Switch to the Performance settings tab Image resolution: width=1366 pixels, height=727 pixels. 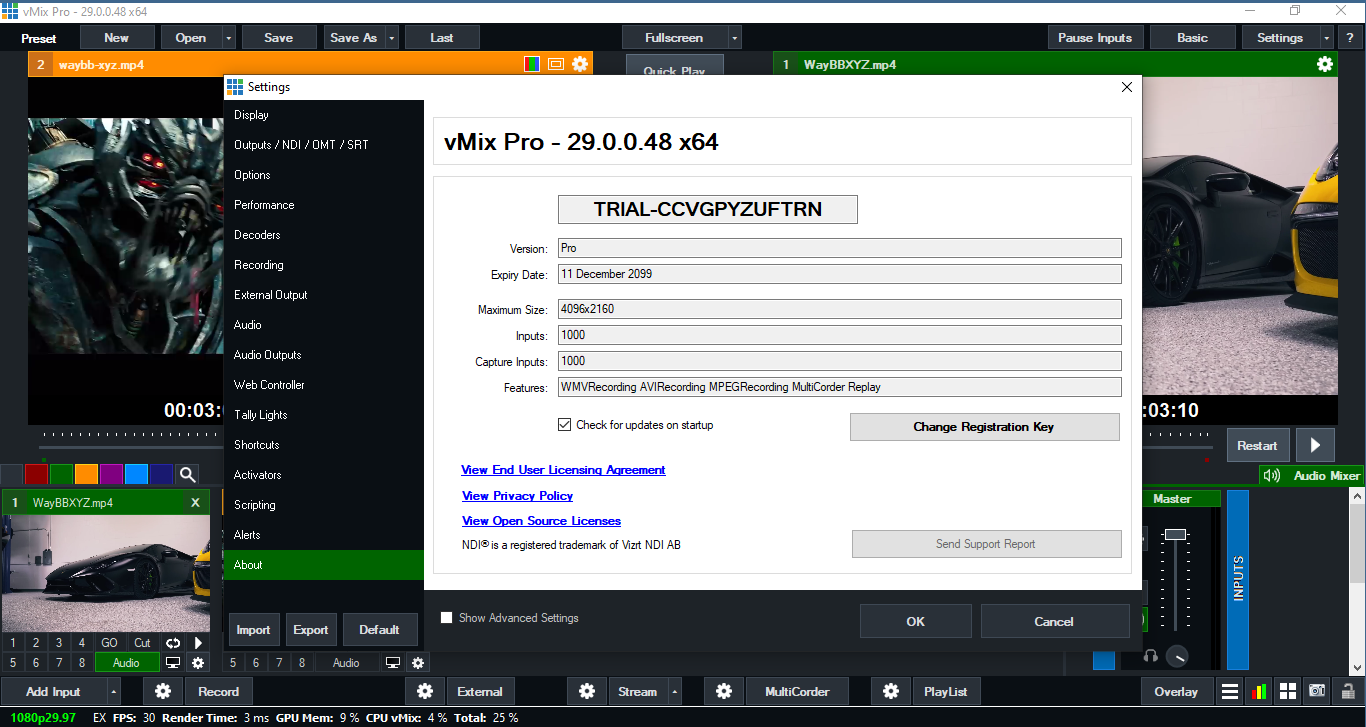click(x=324, y=205)
